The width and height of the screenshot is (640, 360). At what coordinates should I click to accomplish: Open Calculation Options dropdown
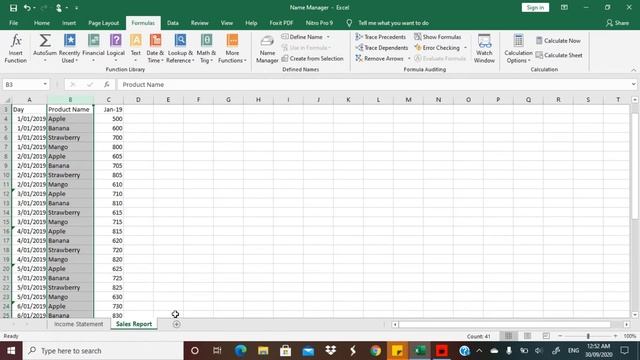pyautogui.click(x=518, y=49)
